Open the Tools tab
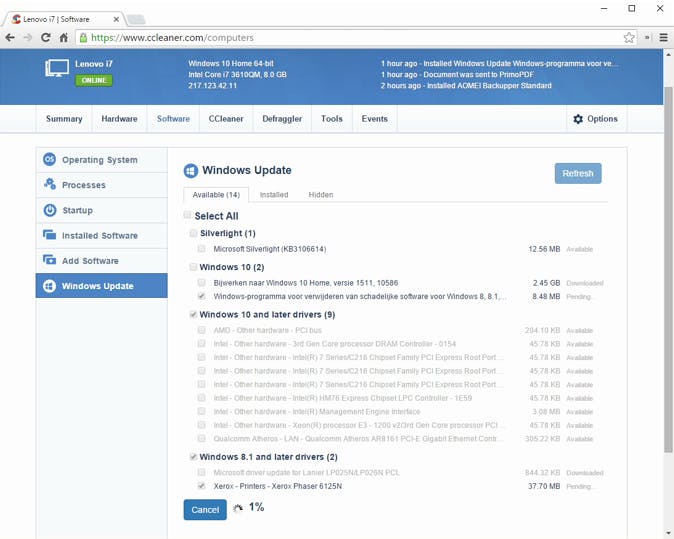674x539 pixels. 332,119
